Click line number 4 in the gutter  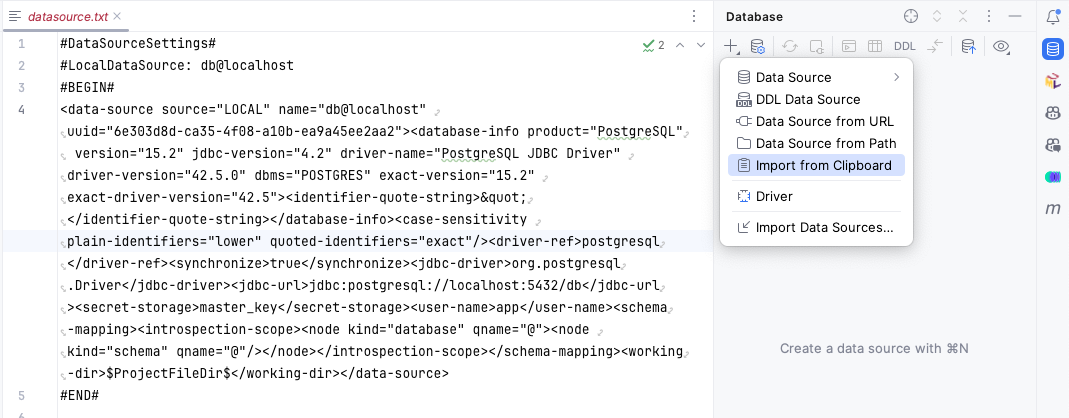22,110
